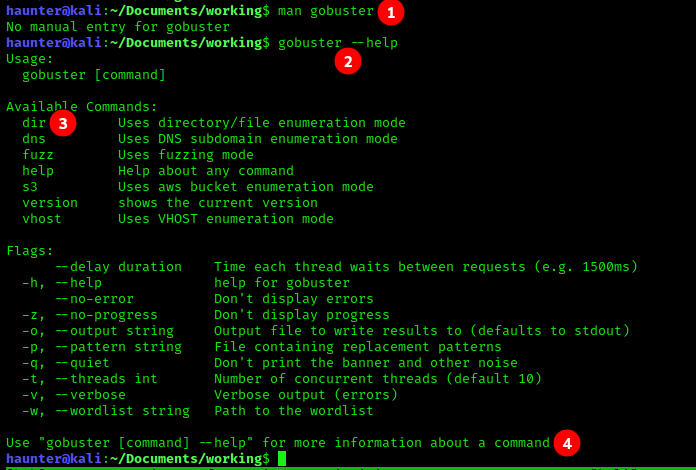The image size is (696, 470).
Task: Select the 'dns' command in Available Commands
Action: point(34,139)
